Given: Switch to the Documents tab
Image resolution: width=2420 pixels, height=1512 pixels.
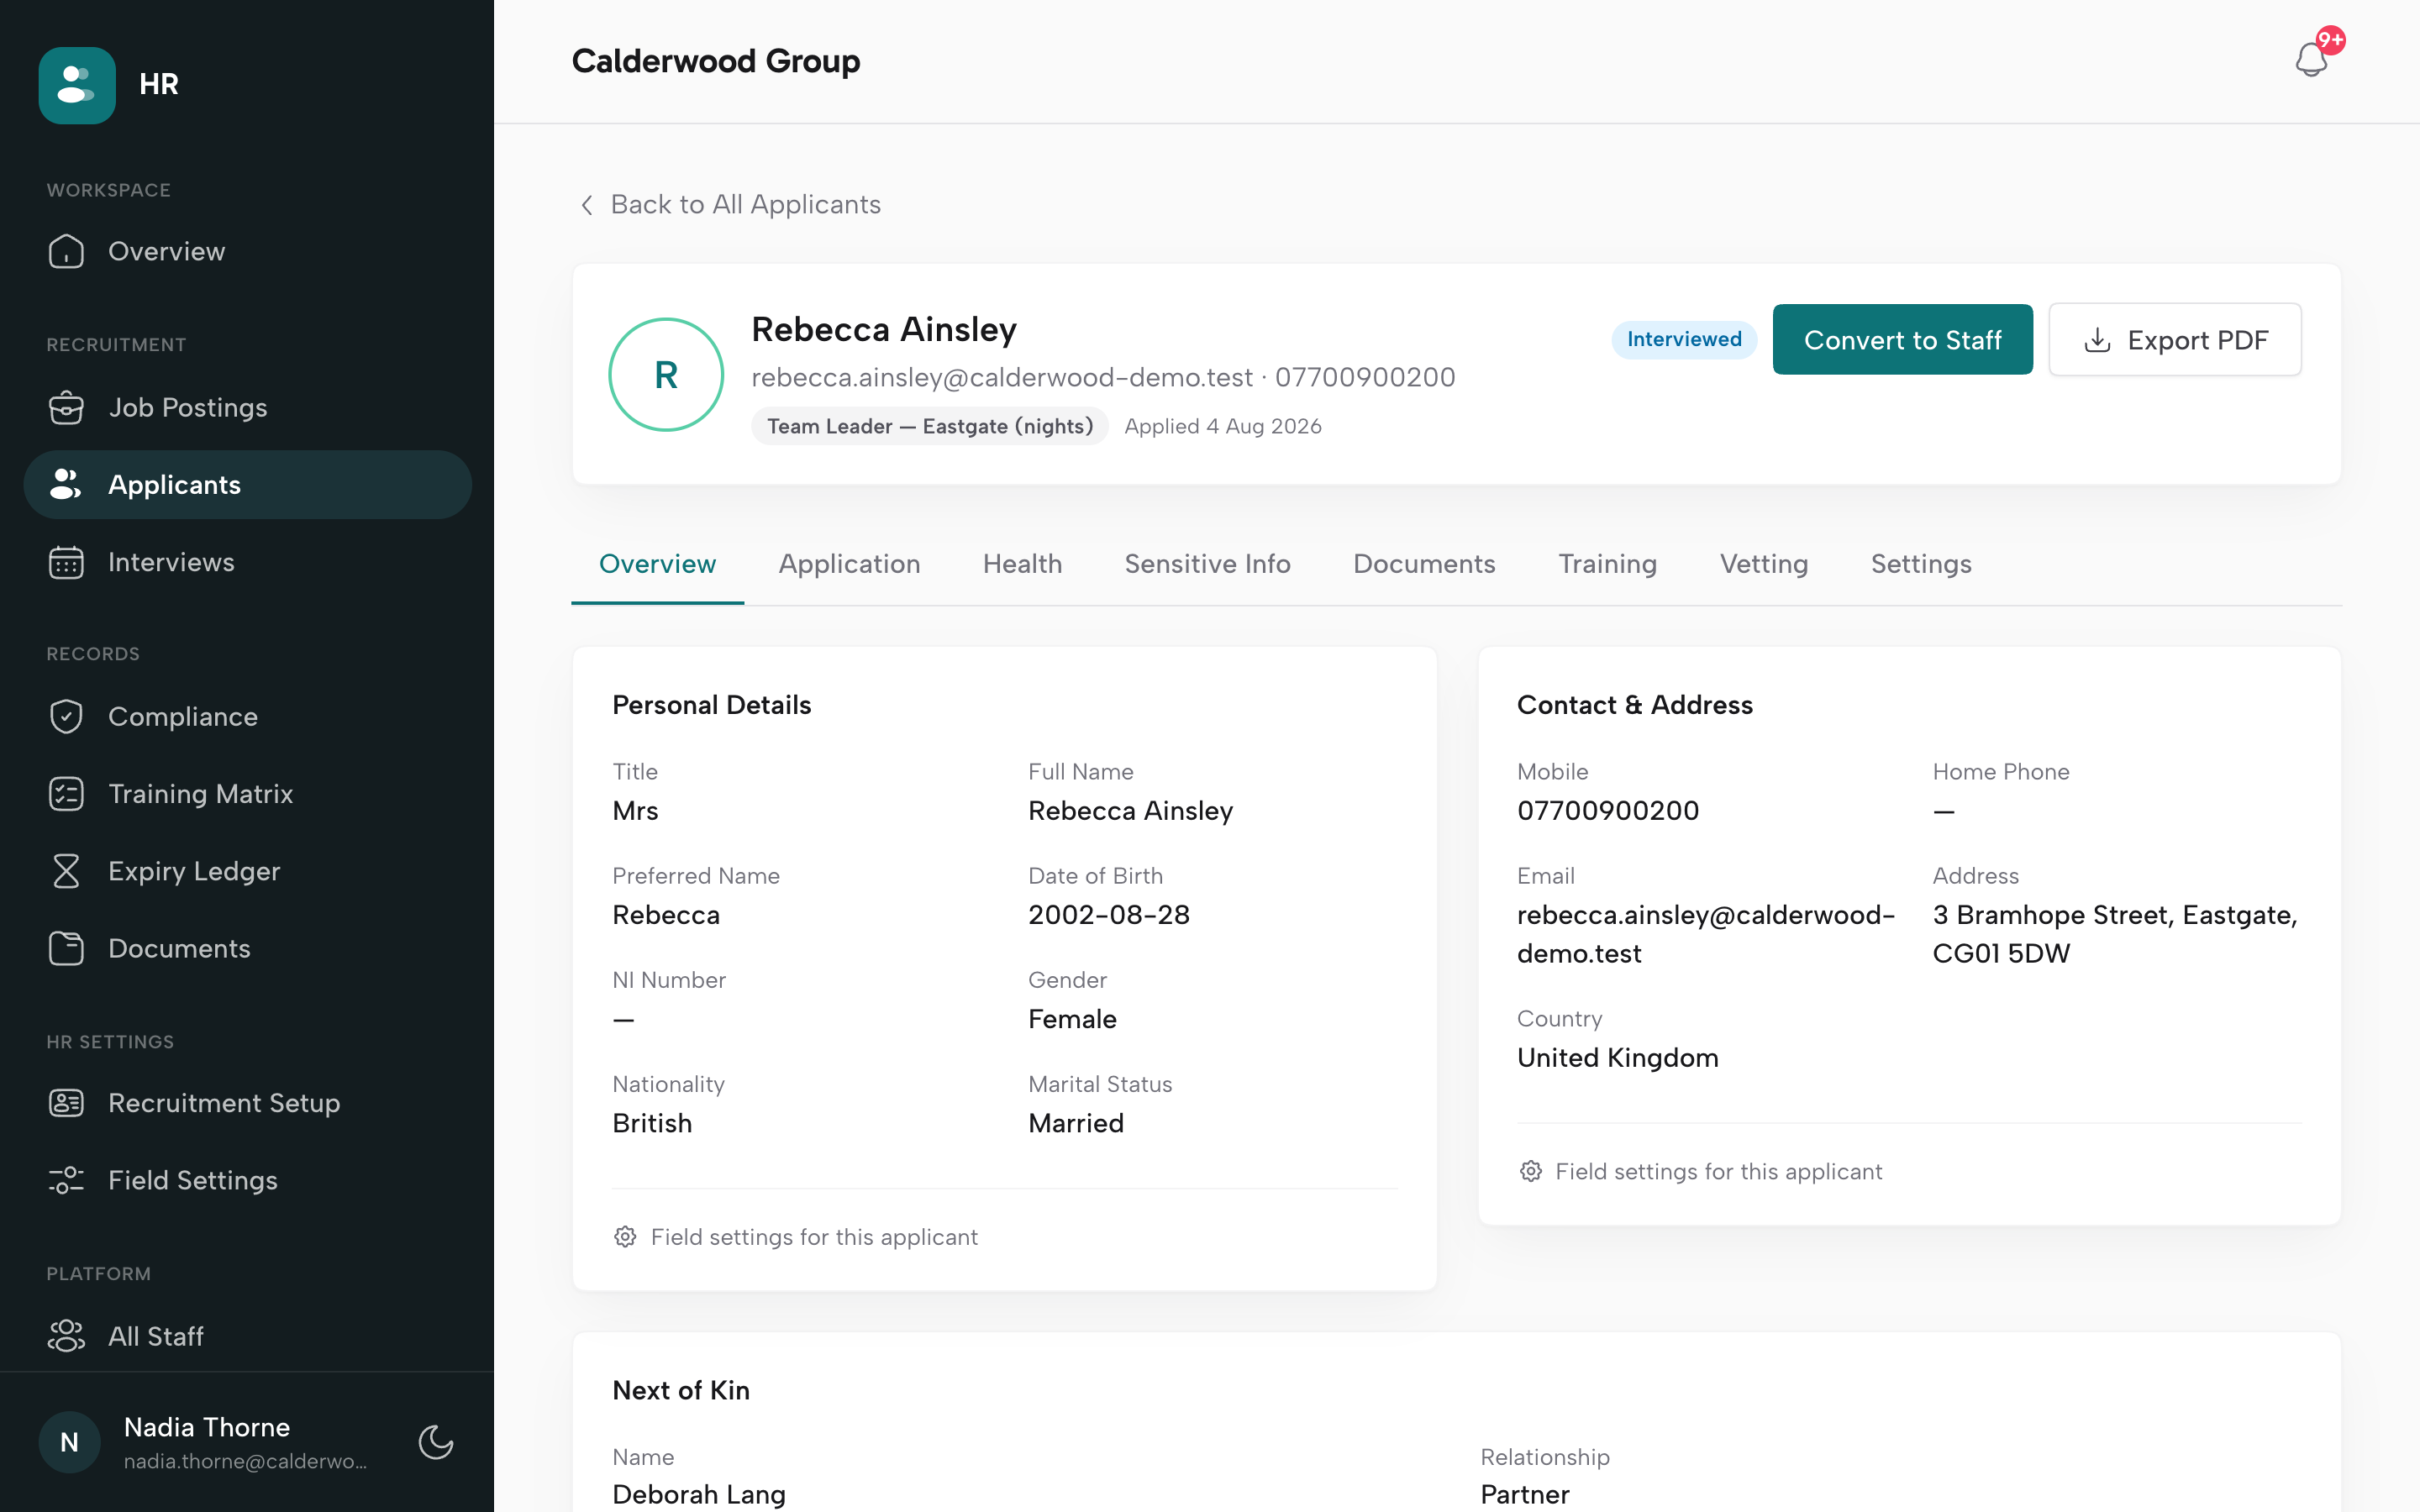Looking at the screenshot, I should point(1424,564).
